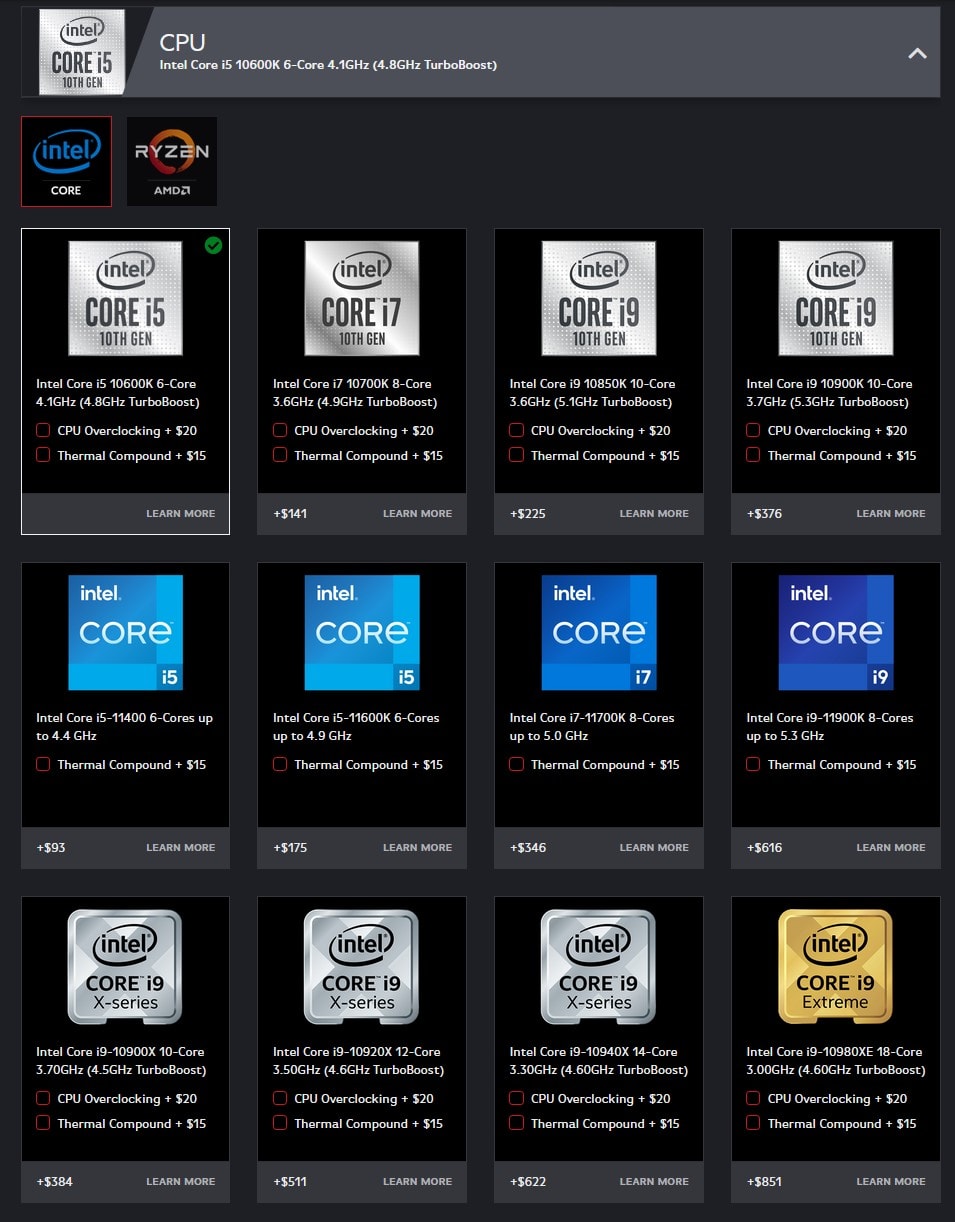The image size is (955, 1222).
Task: Check CPU Overclocking for the i9-10940X
Action: click(x=516, y=1098)
